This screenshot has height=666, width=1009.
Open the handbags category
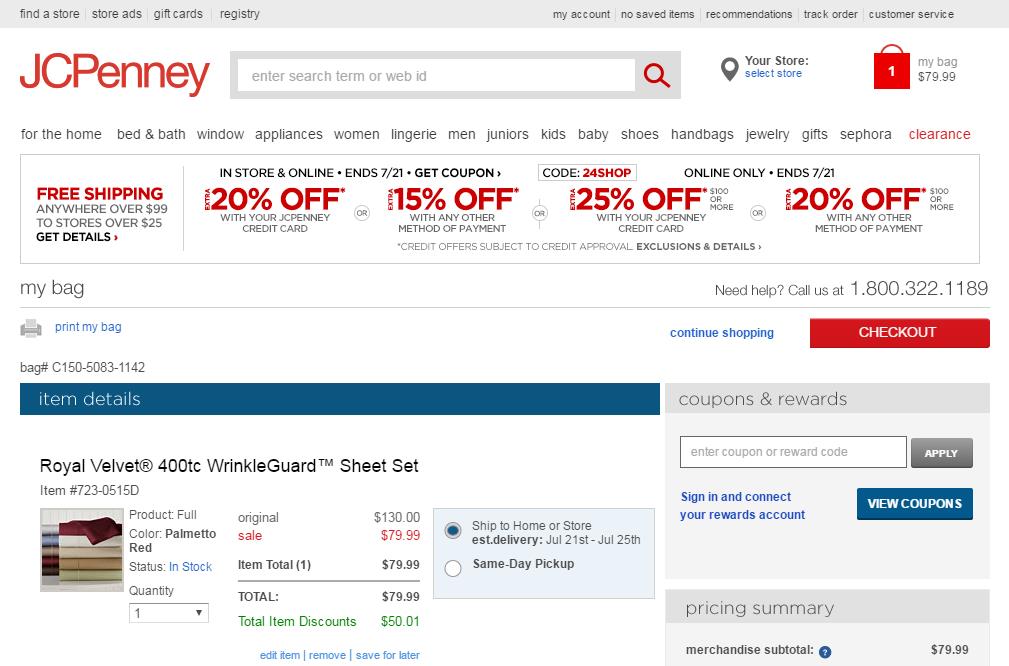(x=703, y=133)
